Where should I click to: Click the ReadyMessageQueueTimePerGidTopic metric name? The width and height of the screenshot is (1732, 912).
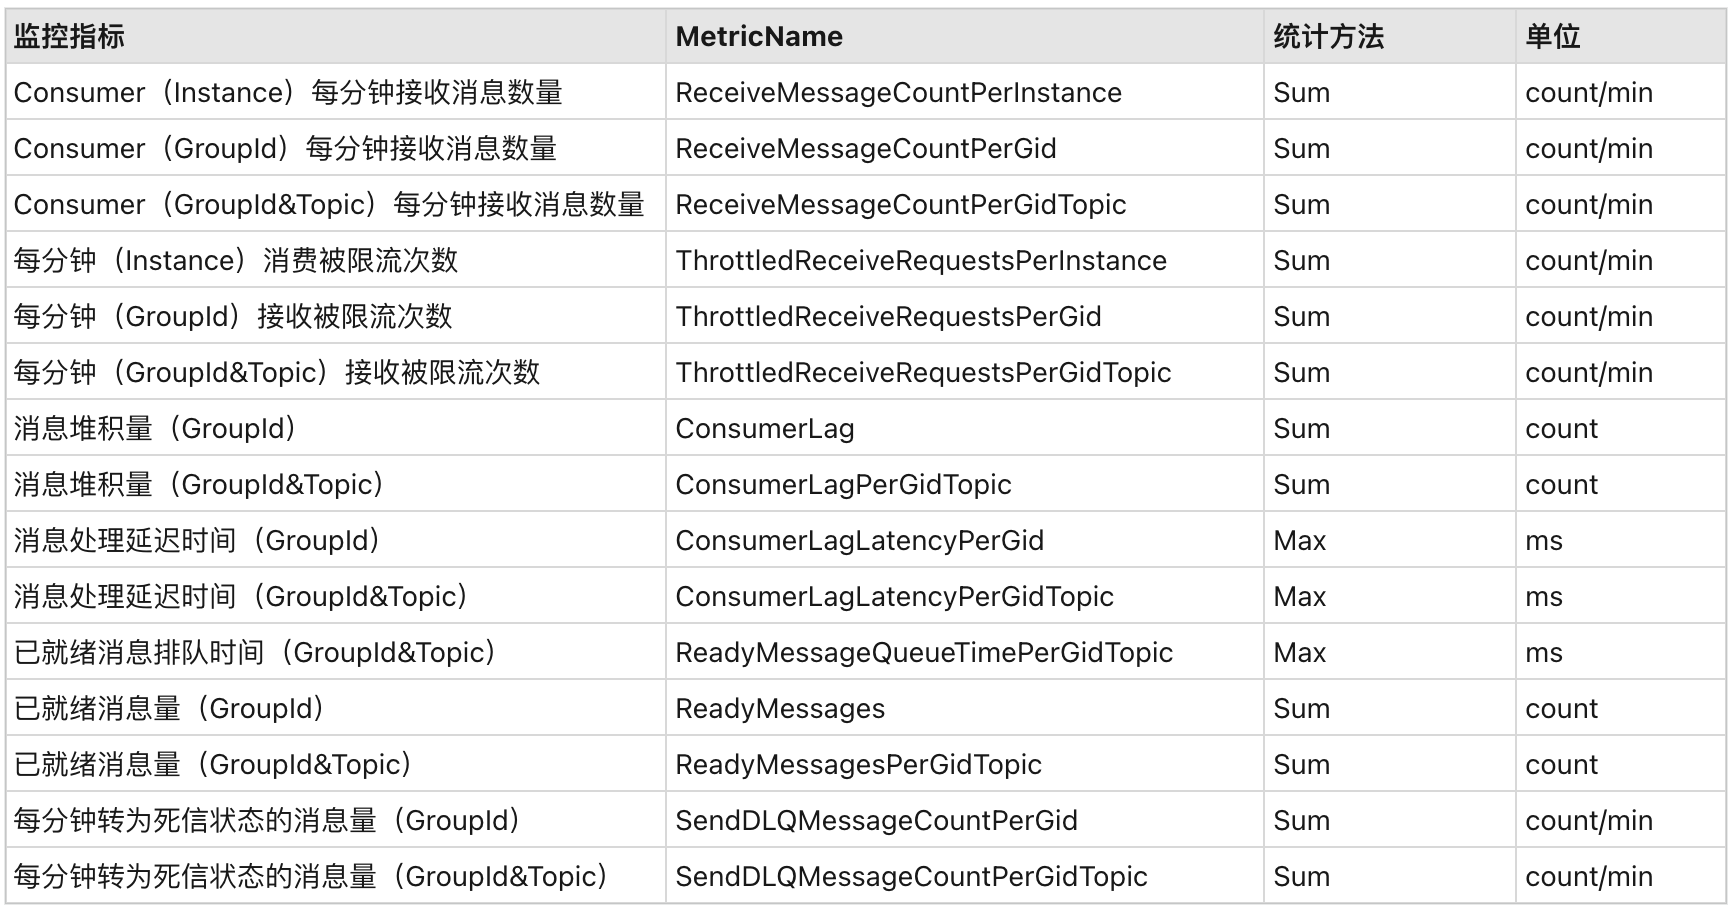[923, 653]
